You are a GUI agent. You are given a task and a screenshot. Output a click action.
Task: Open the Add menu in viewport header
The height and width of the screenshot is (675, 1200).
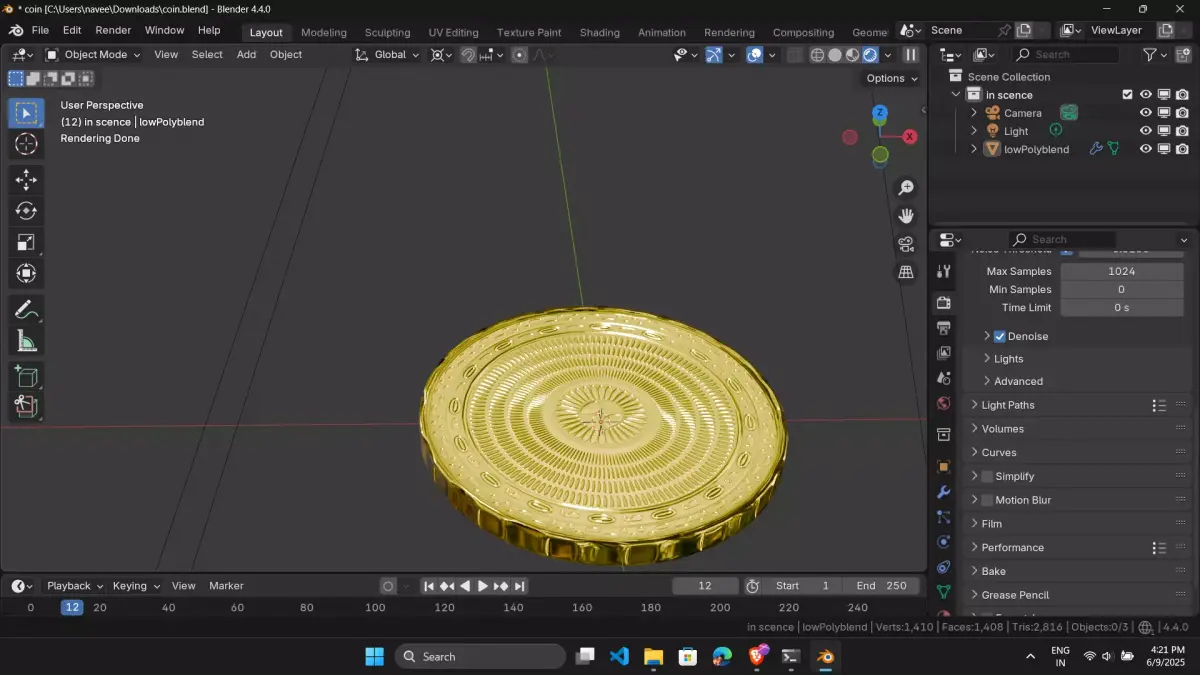click(246, 55)
